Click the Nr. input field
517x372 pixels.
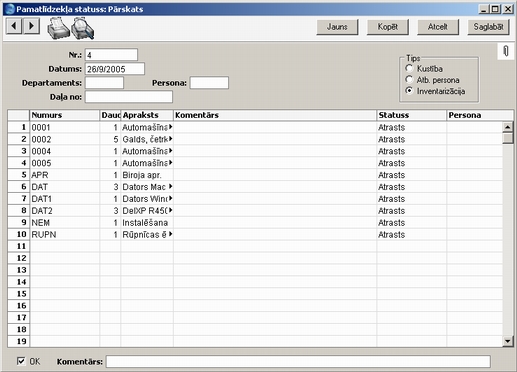tap(111, 55)
